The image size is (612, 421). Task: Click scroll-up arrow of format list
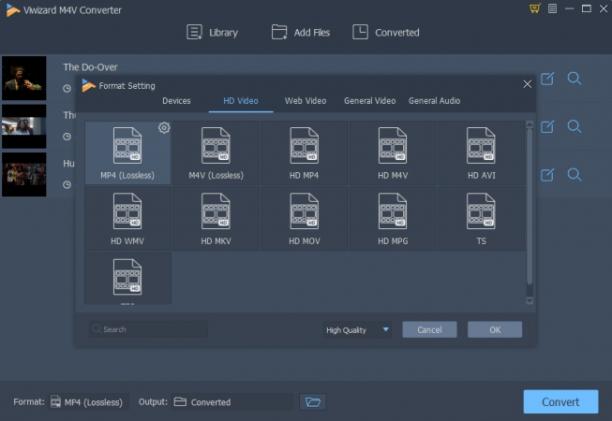pyautogui.click(x=529, y=125)
